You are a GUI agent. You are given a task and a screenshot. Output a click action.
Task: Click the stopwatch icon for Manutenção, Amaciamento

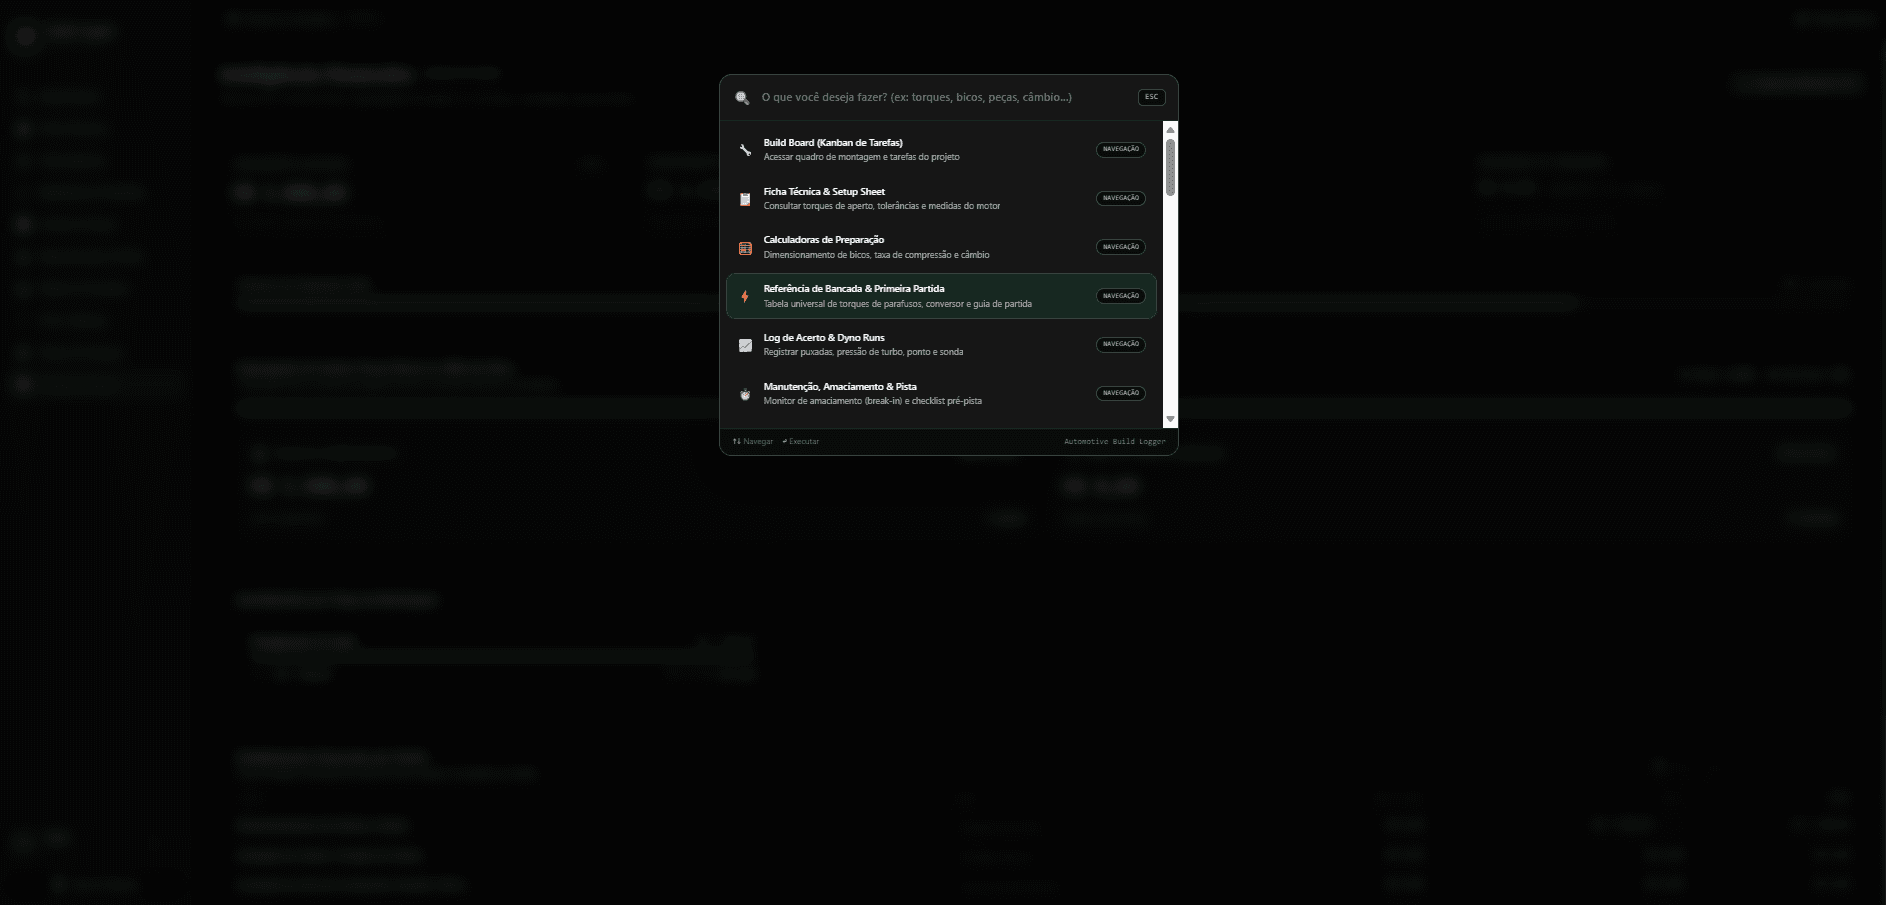click(x=745, y=394)
